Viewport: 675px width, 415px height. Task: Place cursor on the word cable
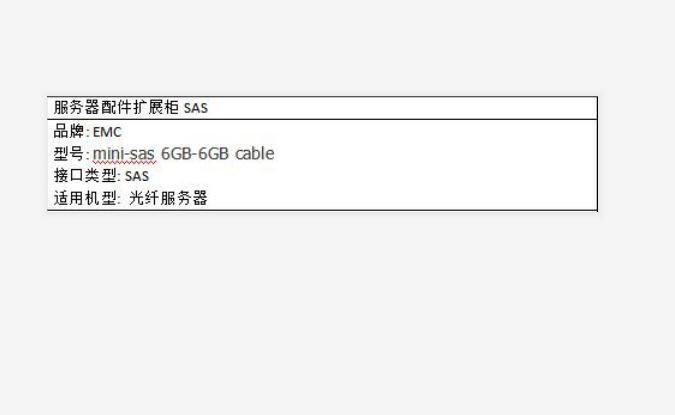tap(255, 153)
